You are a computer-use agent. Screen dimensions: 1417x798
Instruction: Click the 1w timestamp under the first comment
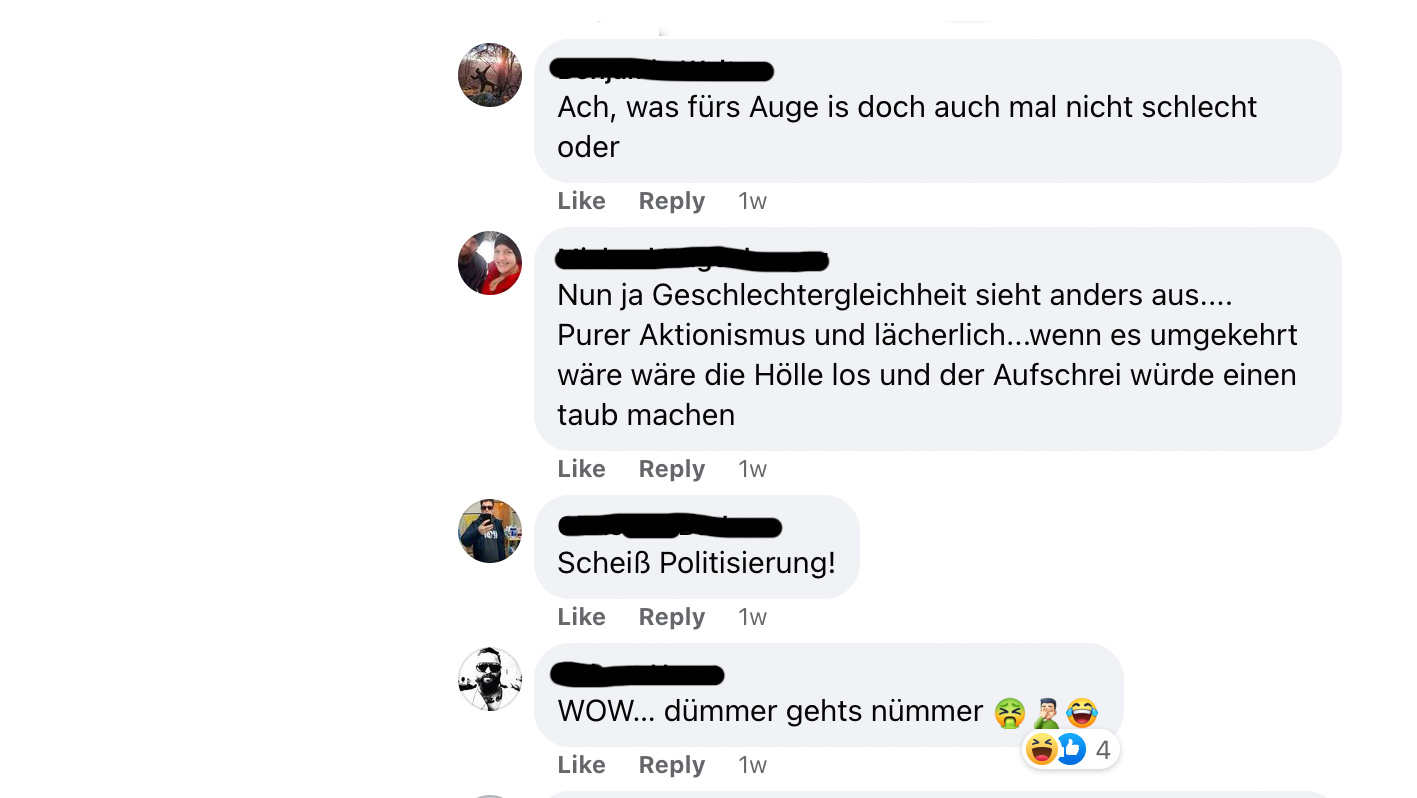(752, 201)
